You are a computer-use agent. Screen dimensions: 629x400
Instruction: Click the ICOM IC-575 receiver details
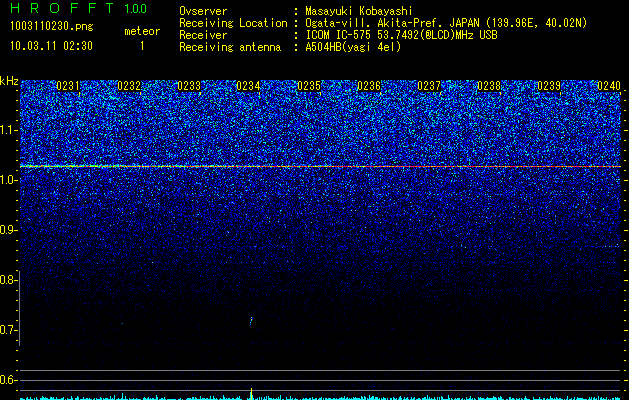[x=401, y=35]
